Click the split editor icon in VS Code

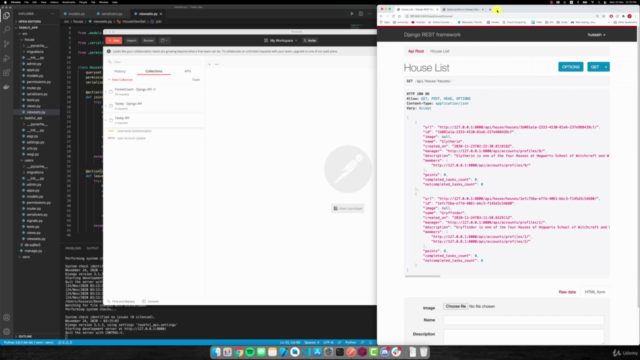pyautogui.click(x=361, y=13)
